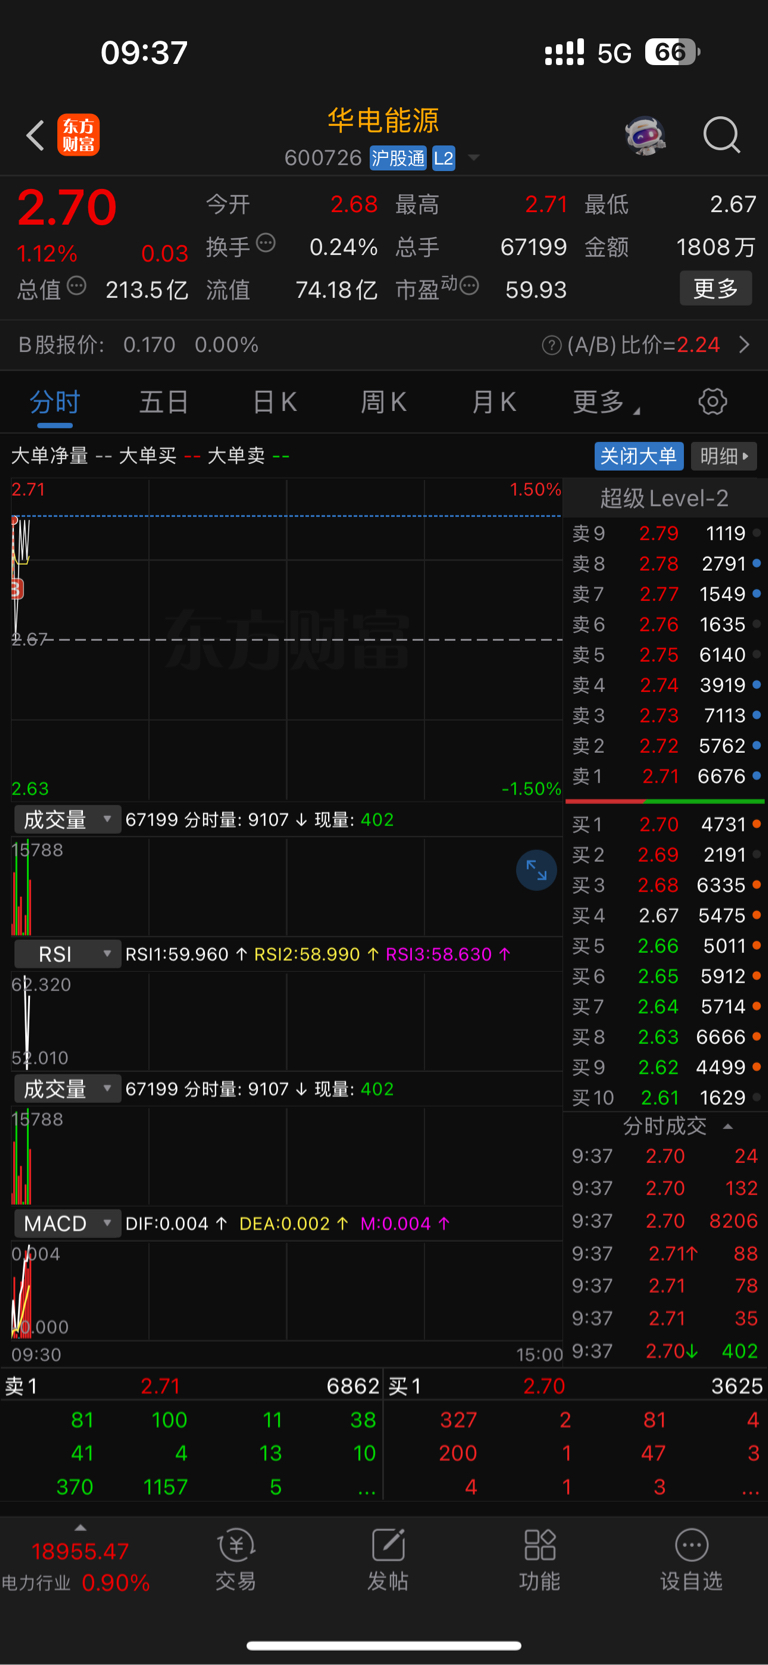768x1665 pixels.
Task: Tap 买8 row with 6666 volume
Action: 665,1037
